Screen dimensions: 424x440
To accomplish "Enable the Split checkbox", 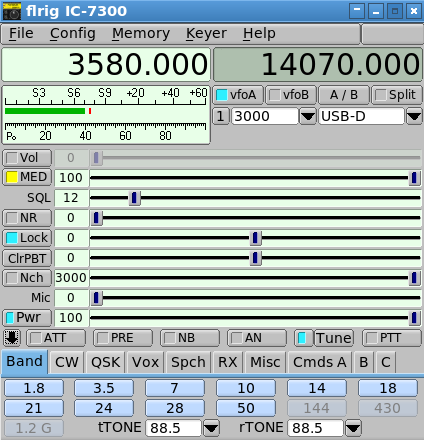I will tap(396, 95).
